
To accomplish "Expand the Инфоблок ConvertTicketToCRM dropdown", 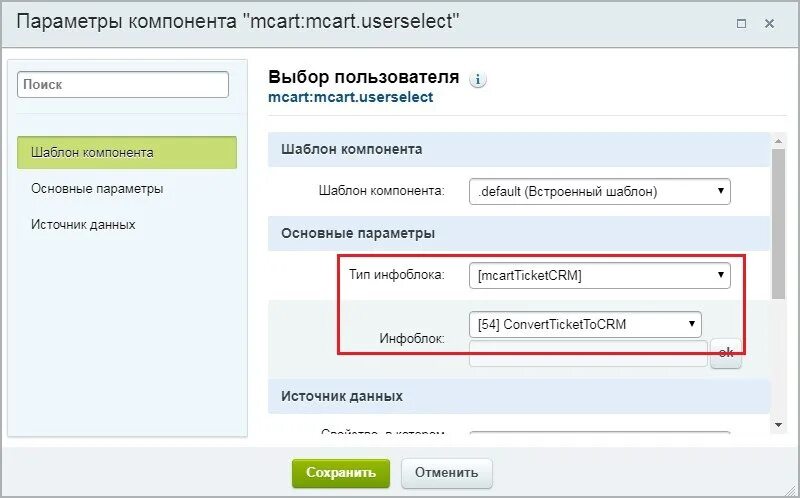I will click(x=585, y=324).
